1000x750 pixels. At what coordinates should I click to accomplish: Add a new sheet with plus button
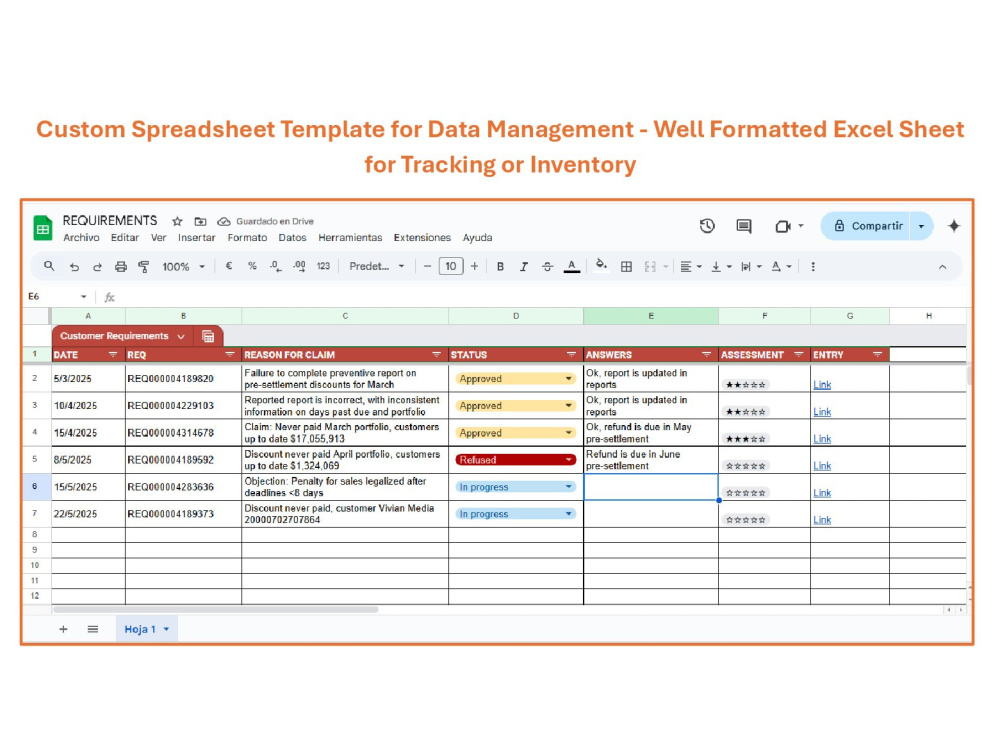(x=63, y=629)
